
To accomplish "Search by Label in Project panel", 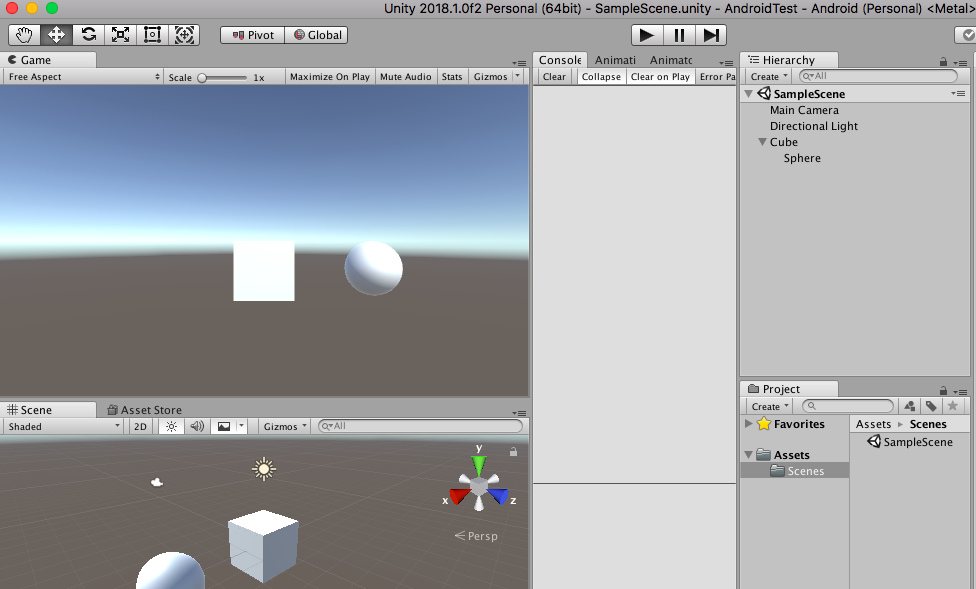I will coord(931,406).
